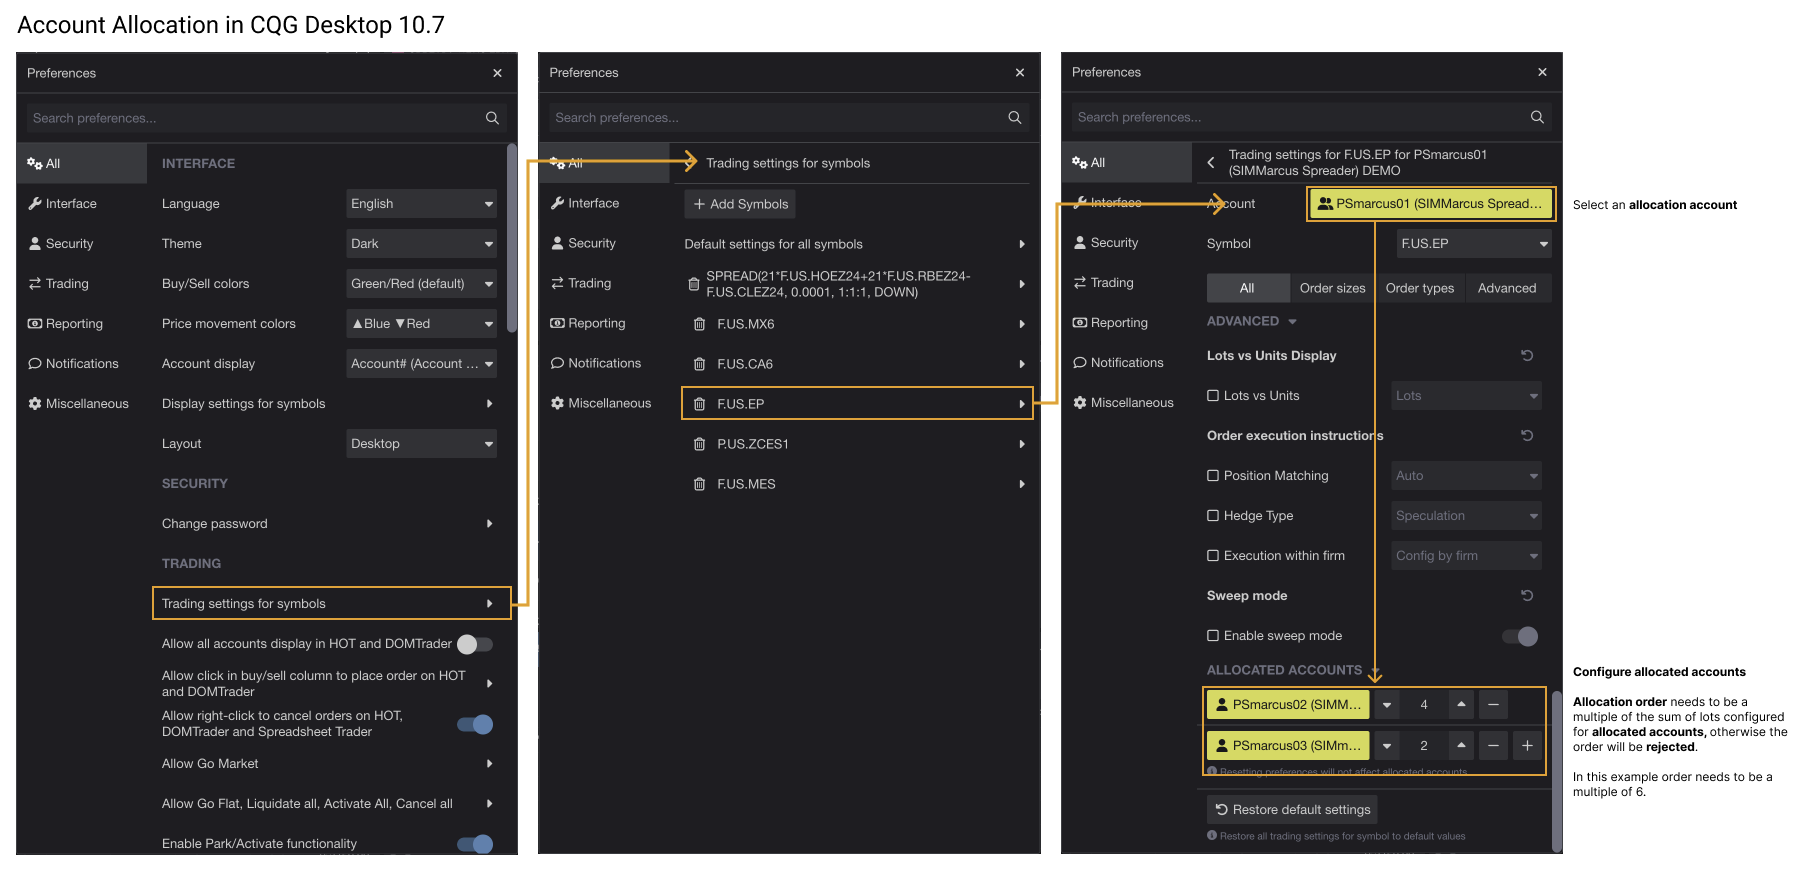Toggle the Enable sweep mode switch
Viewport: 1818px width, 874px height.
click(x=1520, y=636)
